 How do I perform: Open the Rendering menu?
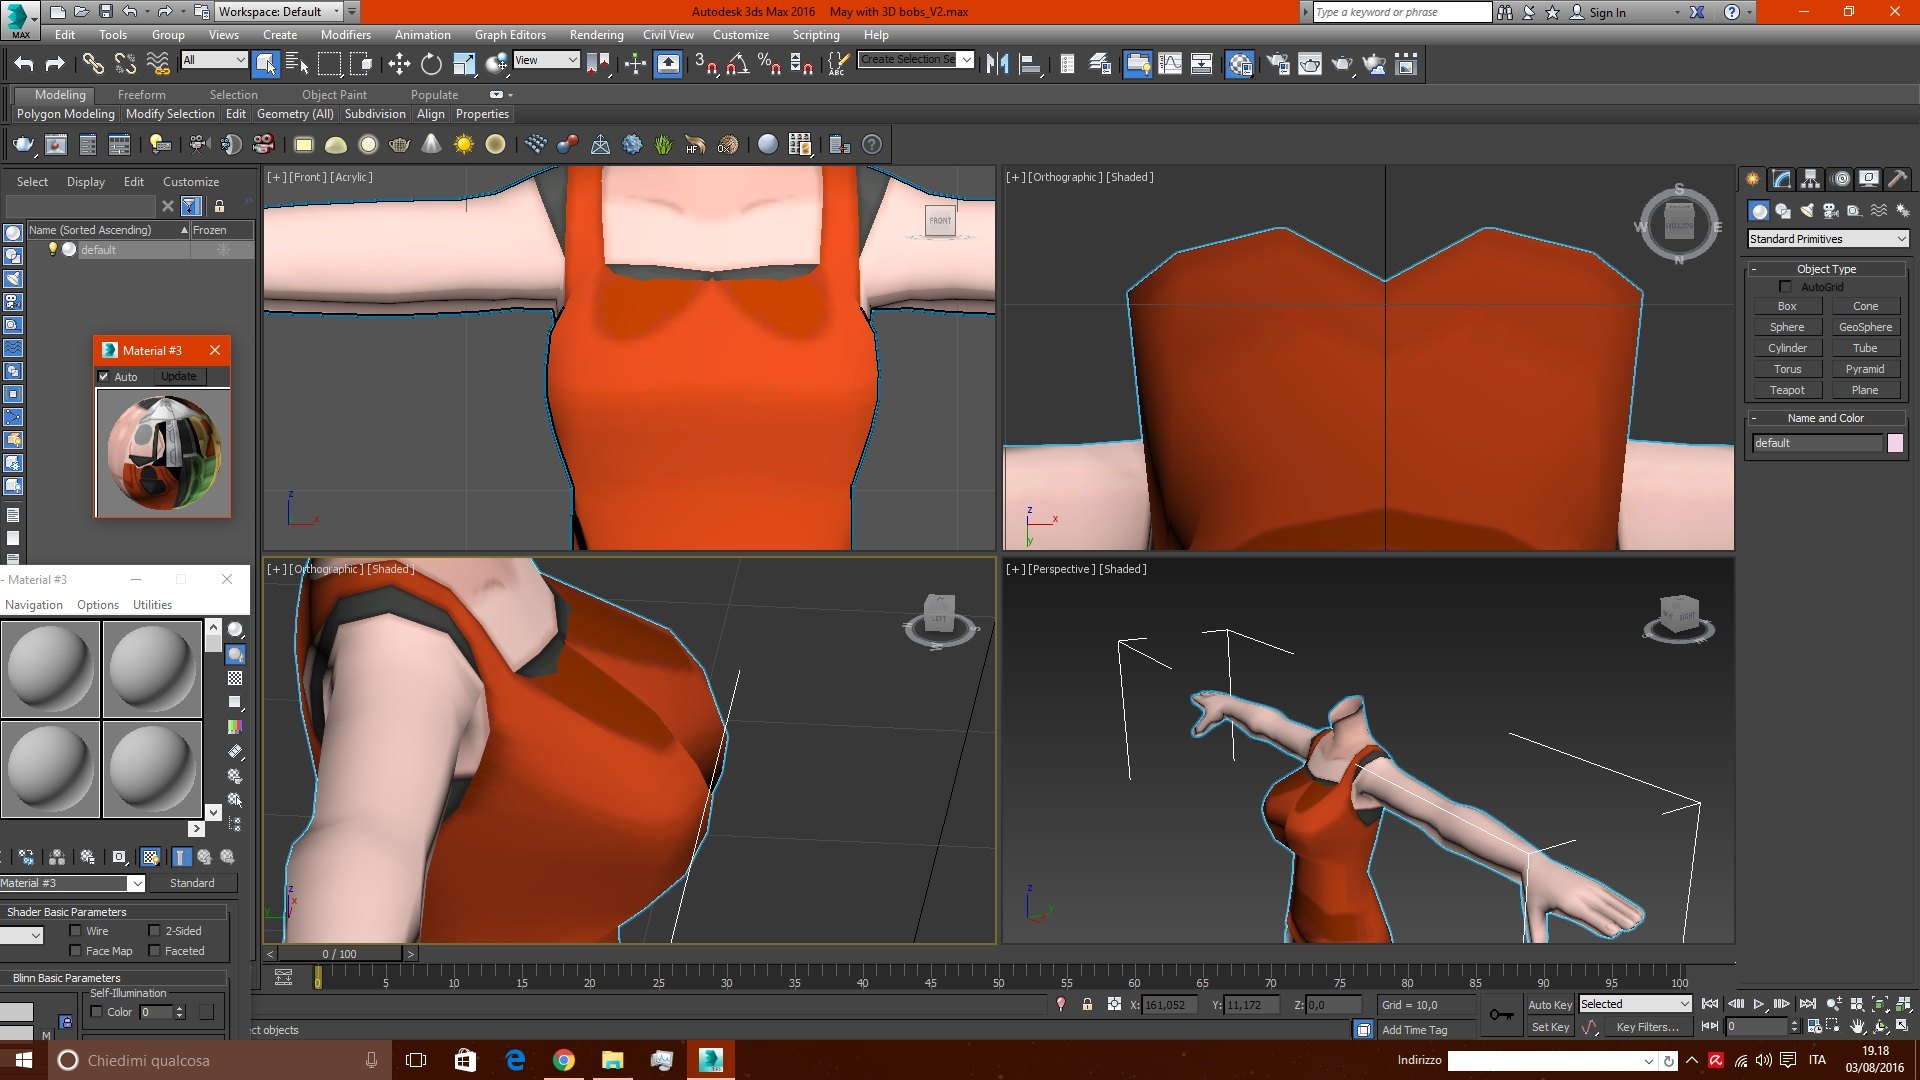[596, 35]
